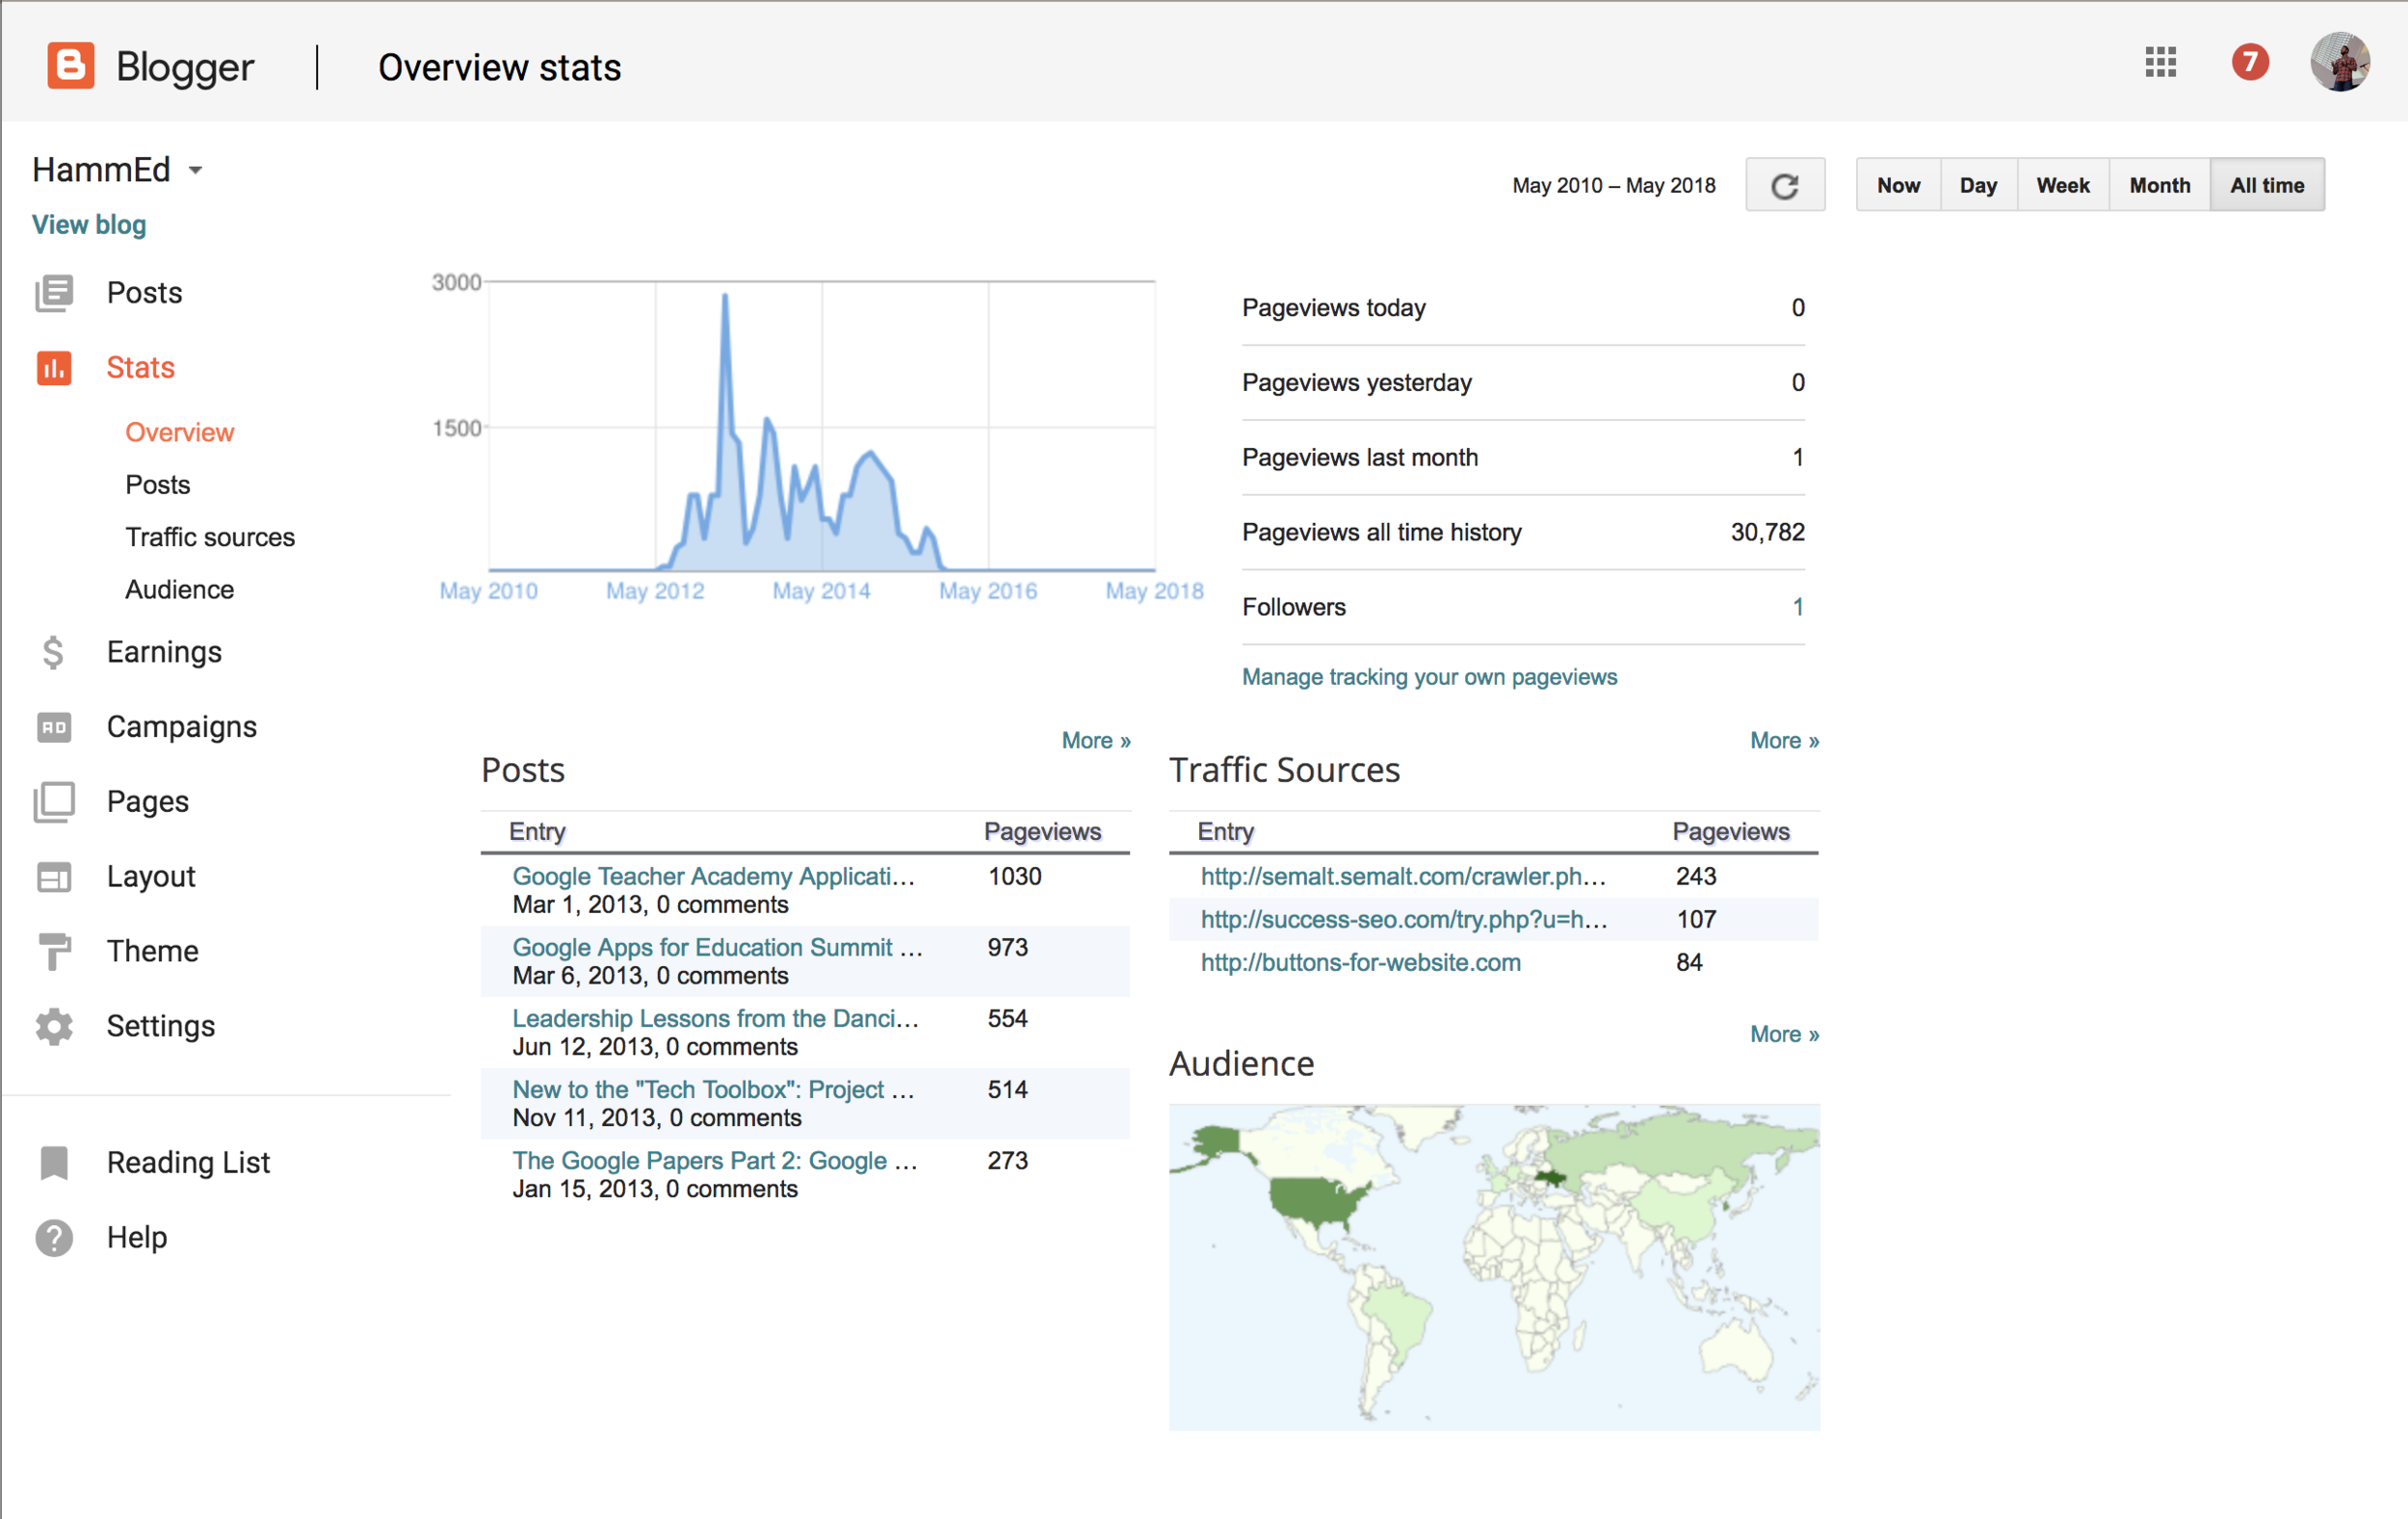Image resolution: width=2408 pixels, height=1519 pixels.
Task: Select the Day time range tab
Action: [x=1978, y=185]
